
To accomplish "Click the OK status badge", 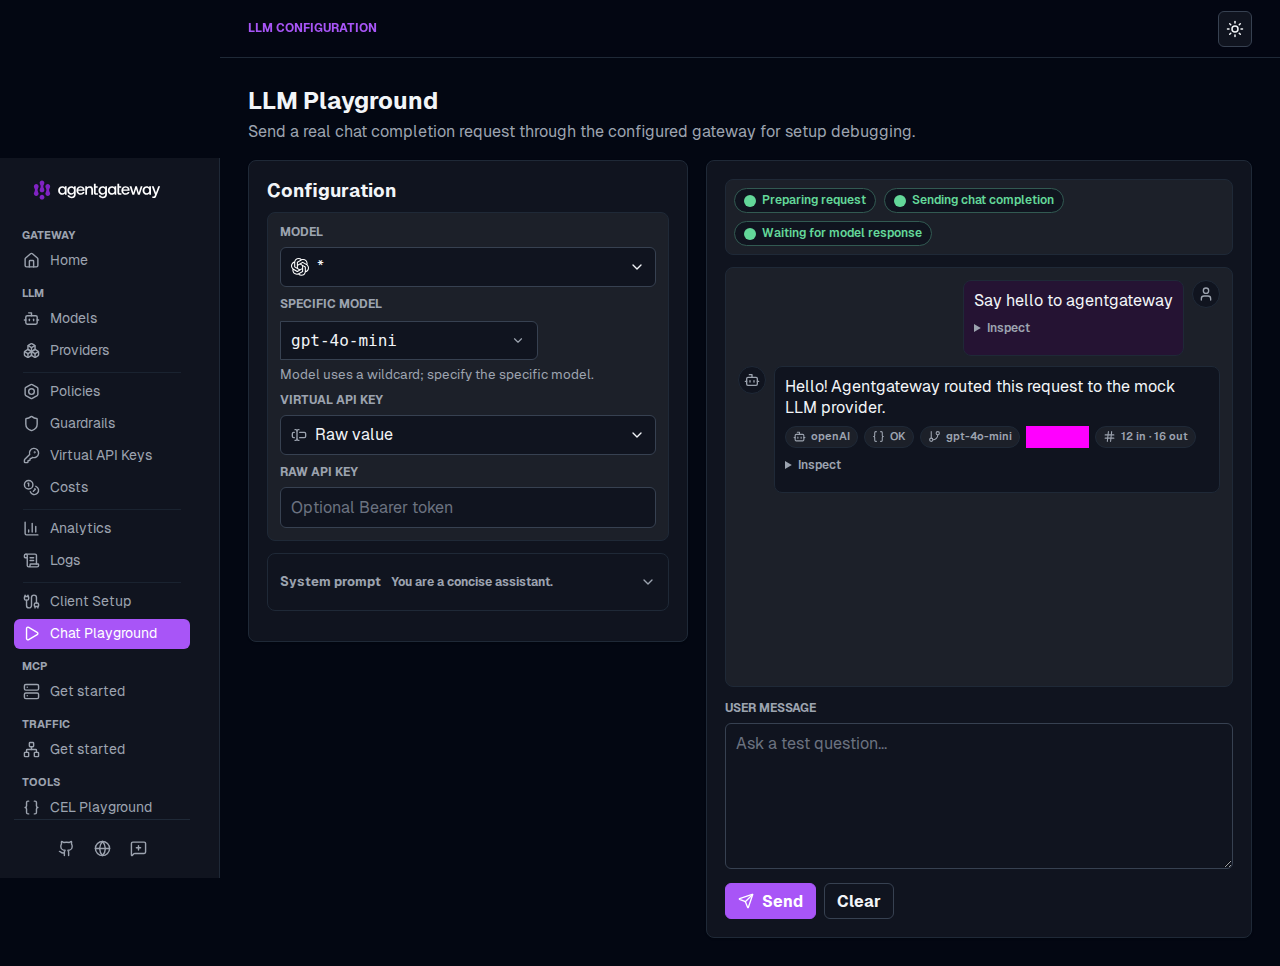I will click(x=889, y=437).
